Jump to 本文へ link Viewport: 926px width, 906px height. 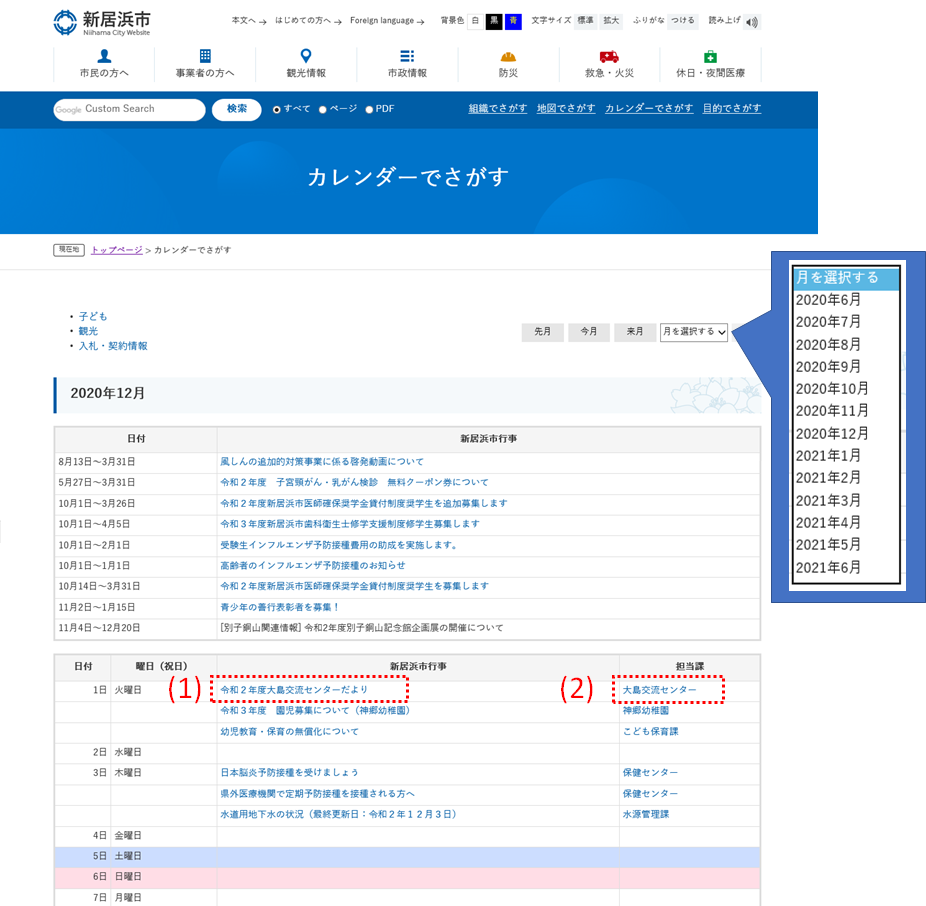coord(249,21)
